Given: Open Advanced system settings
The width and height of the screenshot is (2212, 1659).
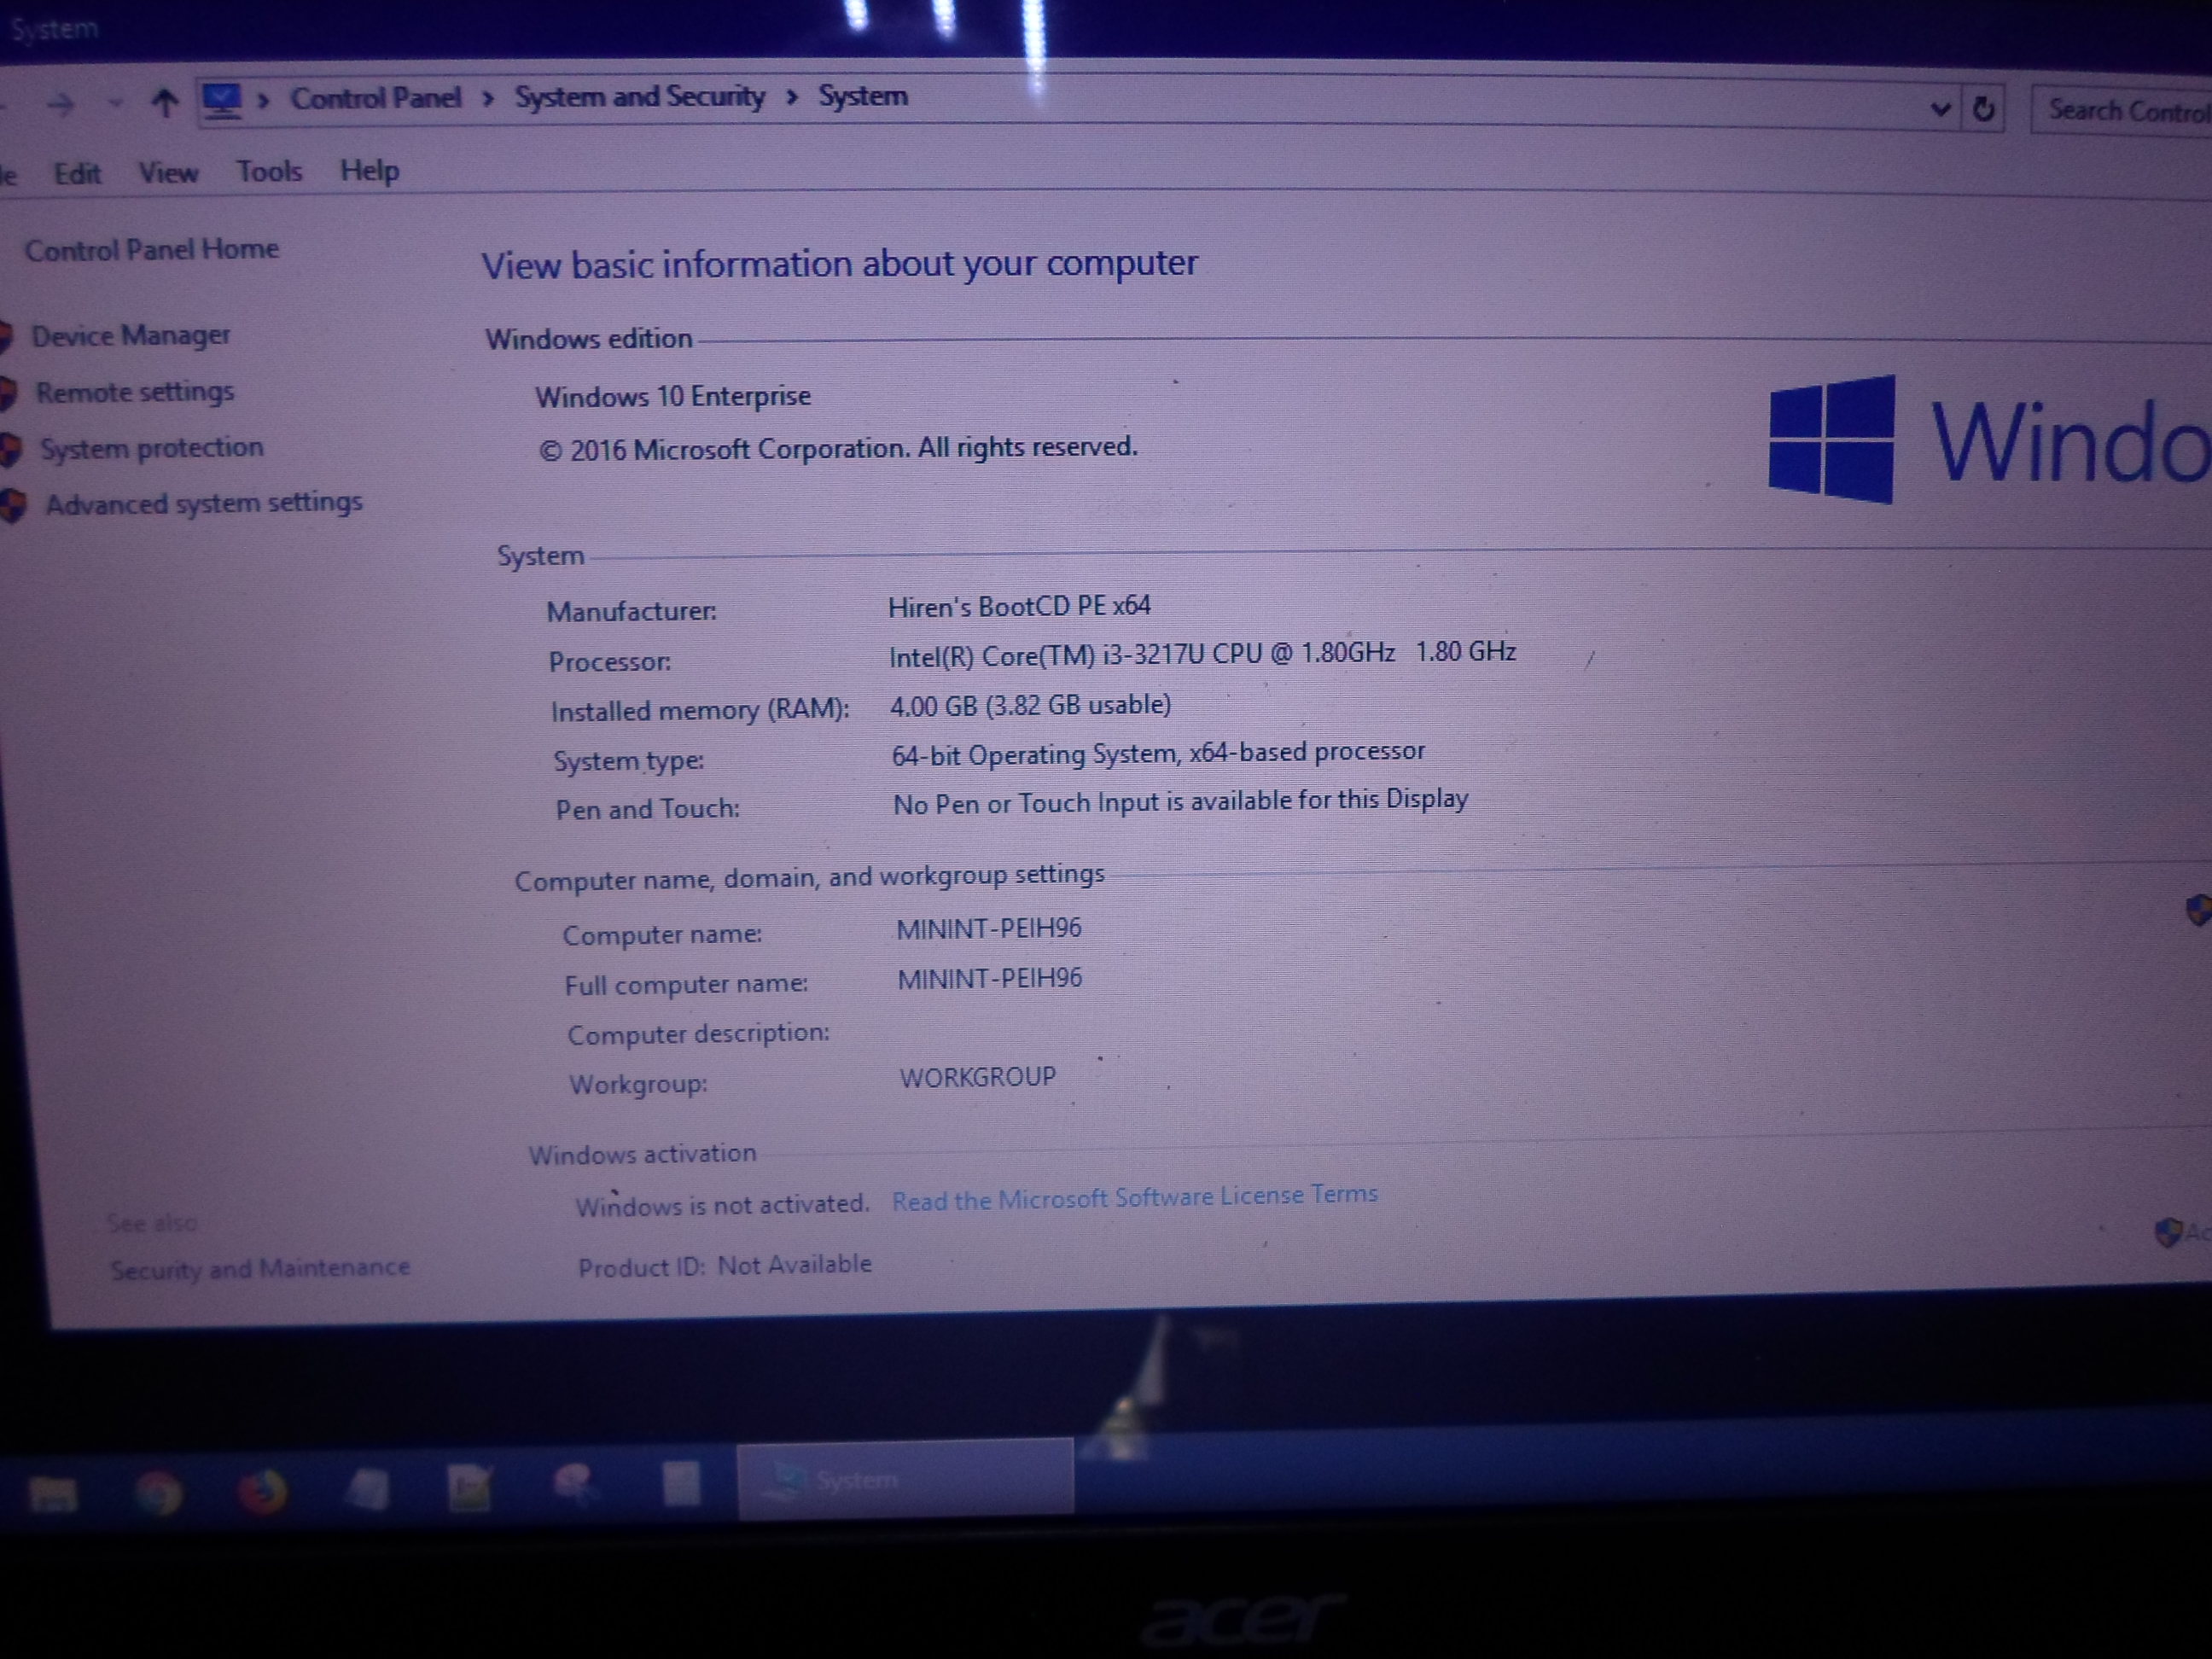Looking at the screenshot, I should click(x=204, y=503).
